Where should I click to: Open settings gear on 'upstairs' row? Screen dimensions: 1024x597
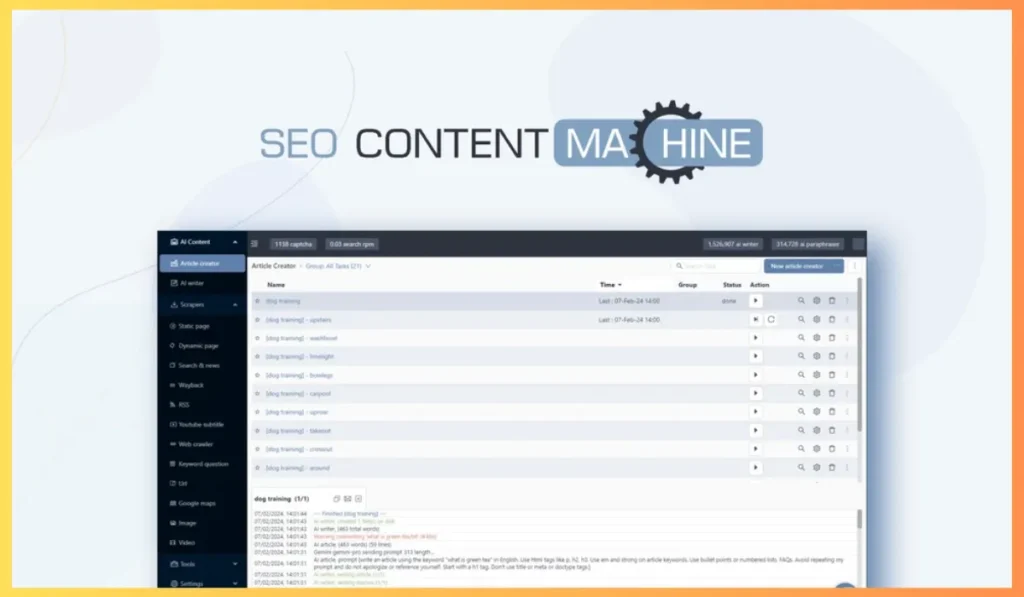pyautogui.click(x=816, y=319)
